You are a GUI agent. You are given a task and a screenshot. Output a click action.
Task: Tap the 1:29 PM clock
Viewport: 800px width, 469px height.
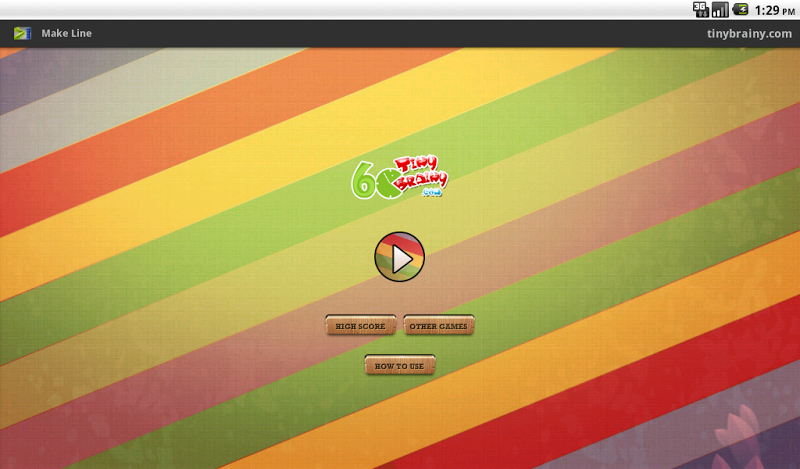coord(774,10)
